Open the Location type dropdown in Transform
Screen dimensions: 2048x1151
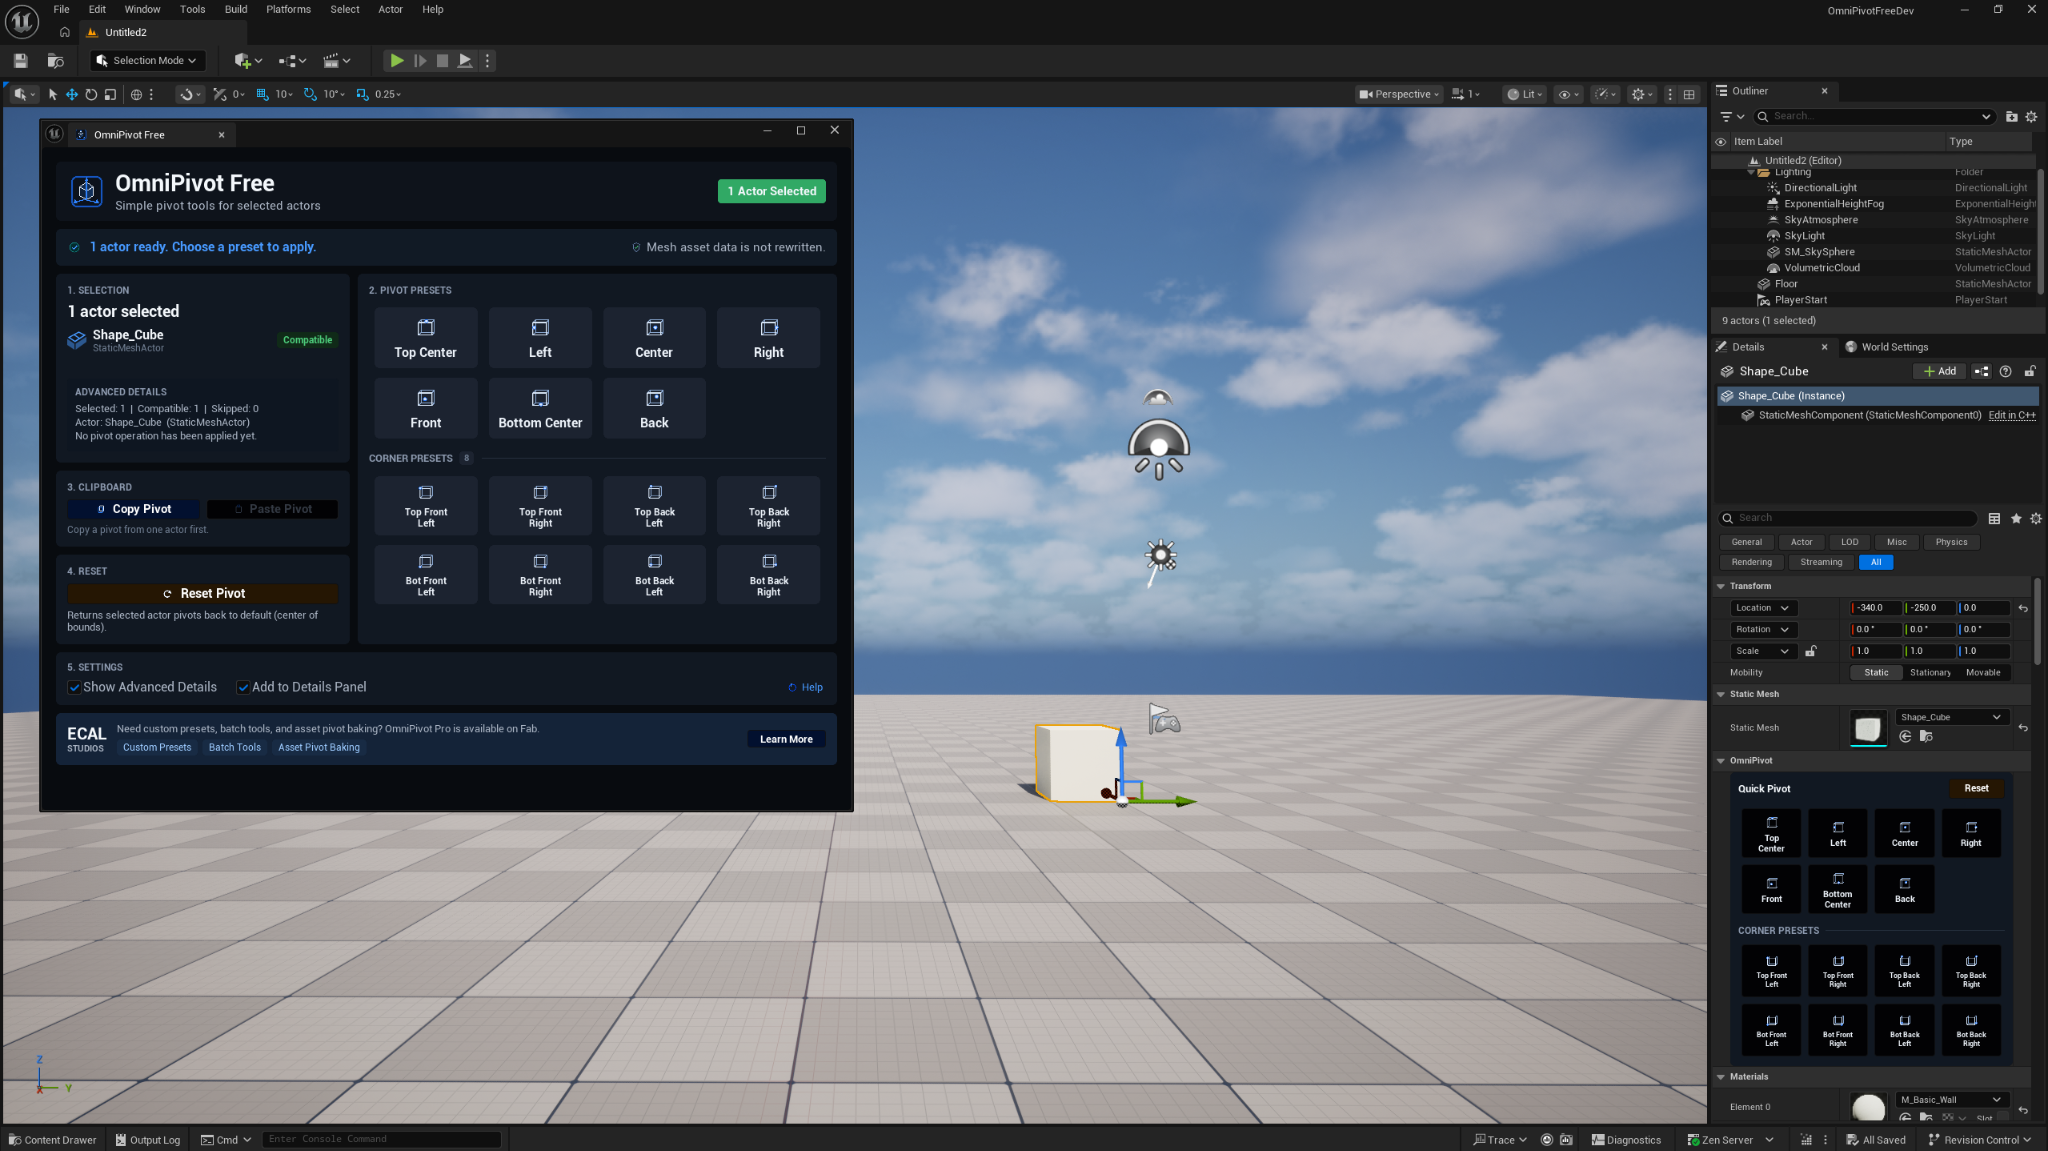1762,608
